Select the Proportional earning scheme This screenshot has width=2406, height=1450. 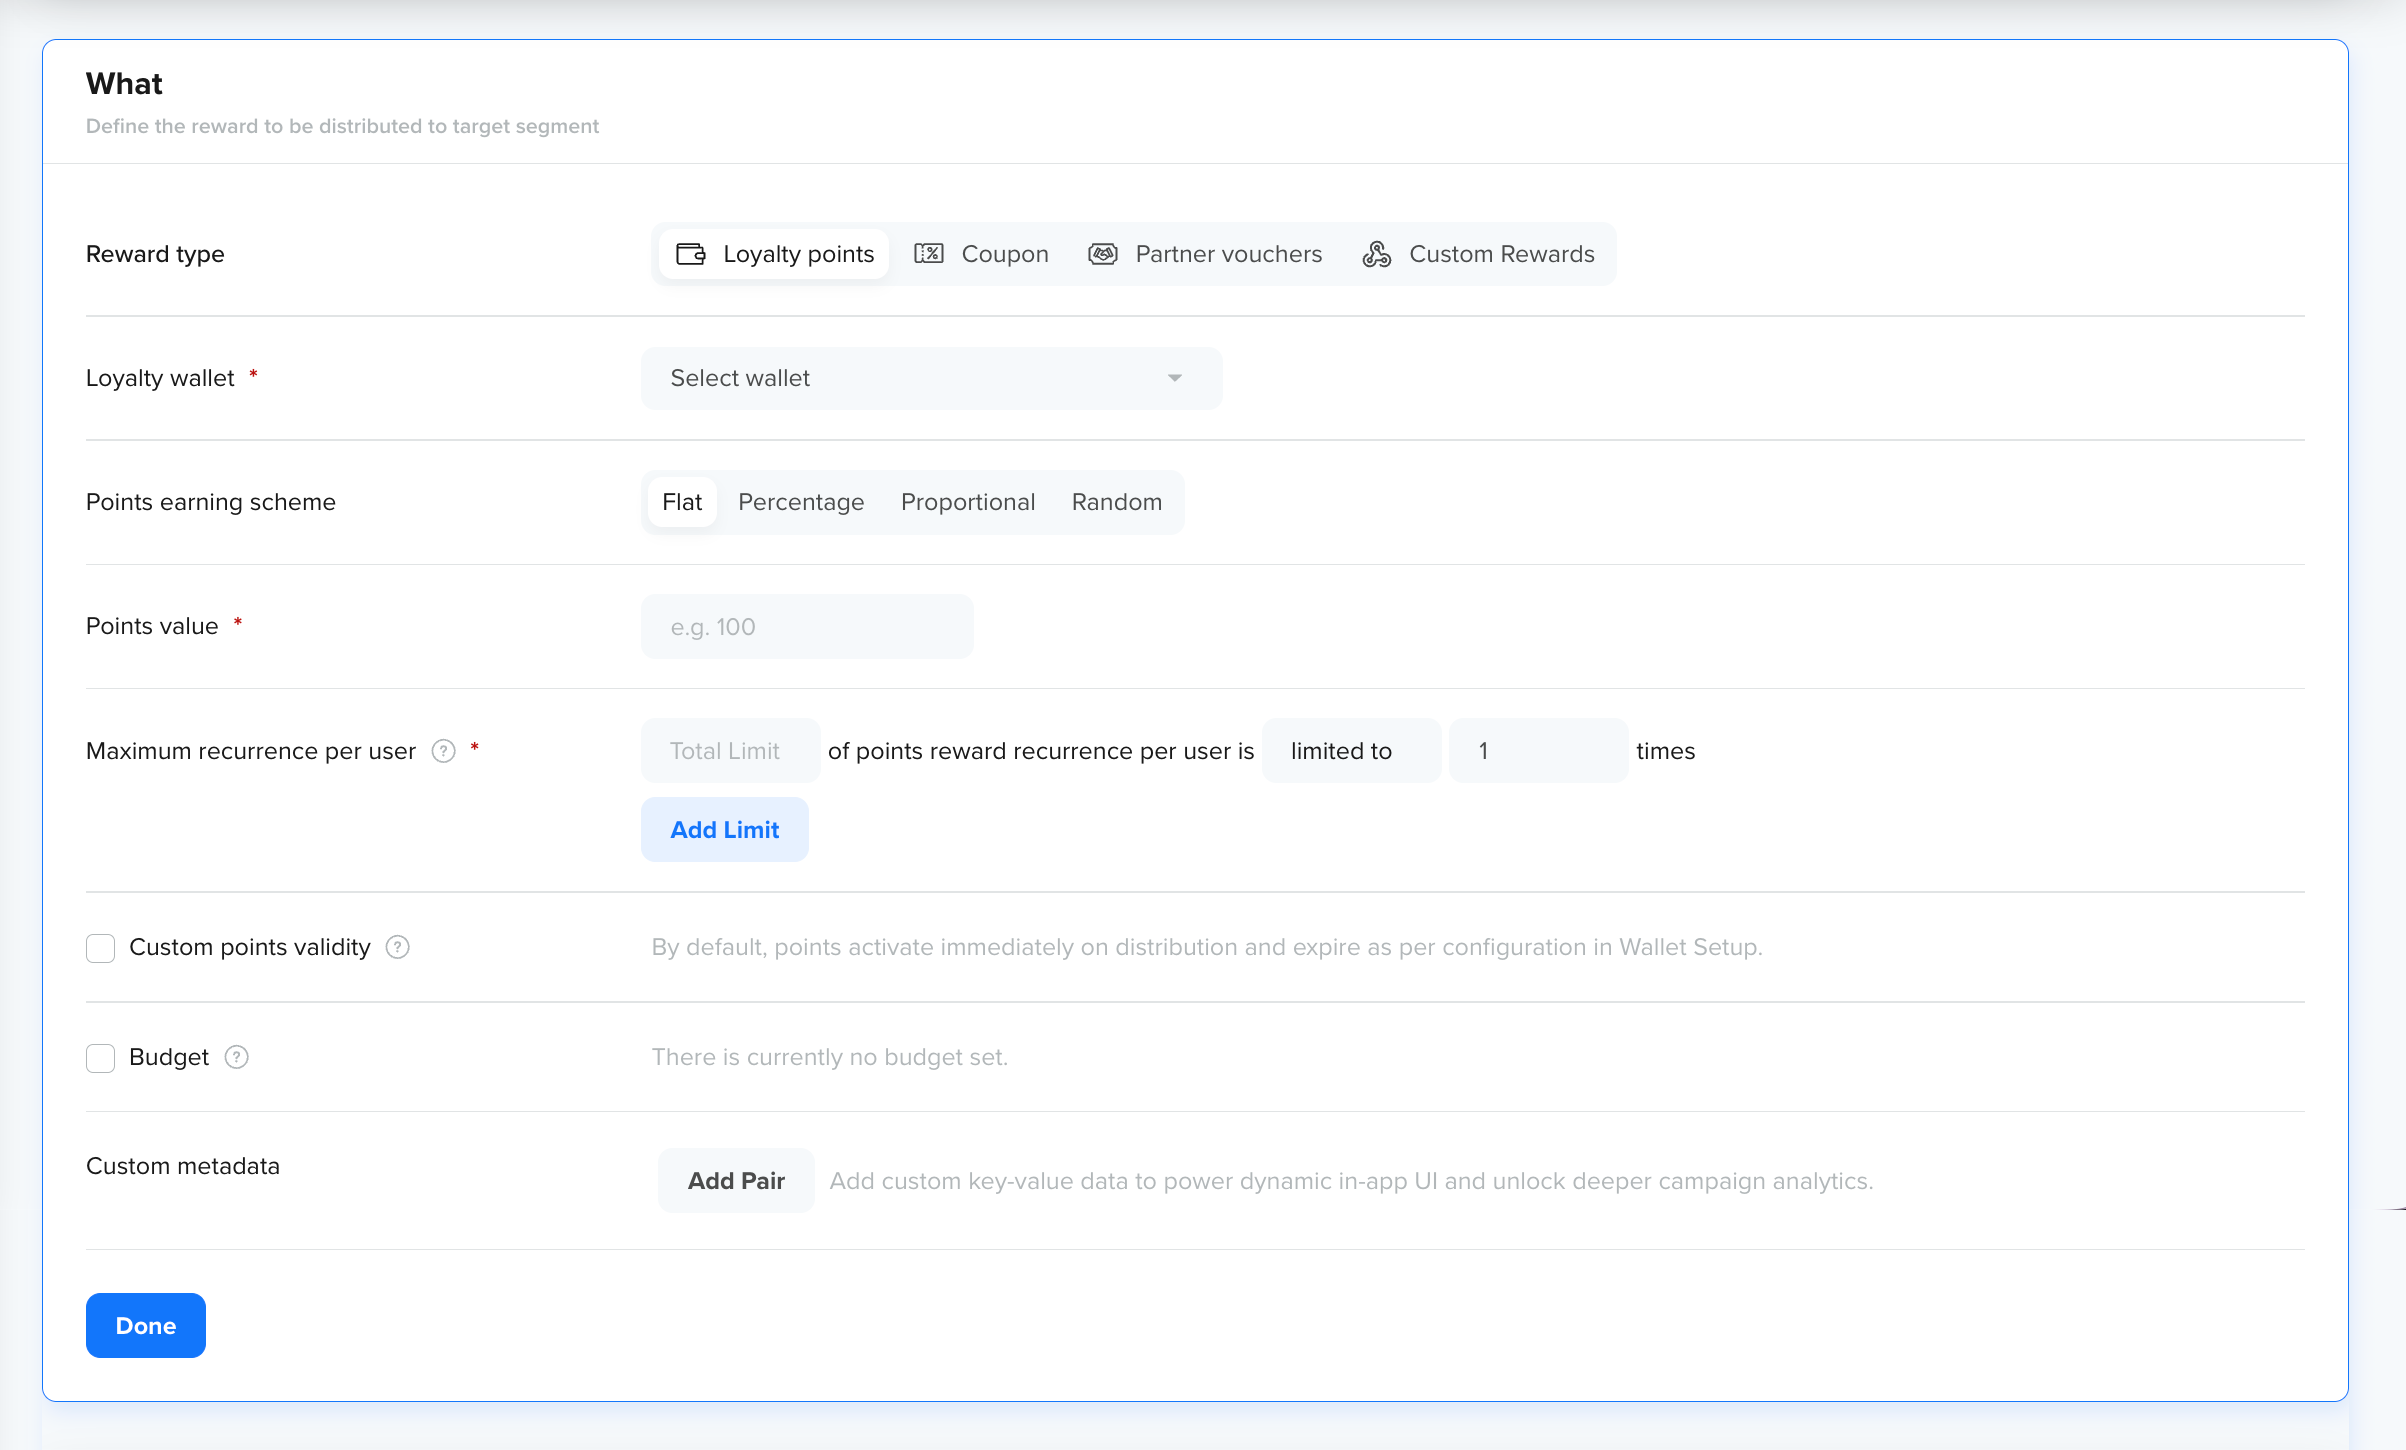click(967, 502)
